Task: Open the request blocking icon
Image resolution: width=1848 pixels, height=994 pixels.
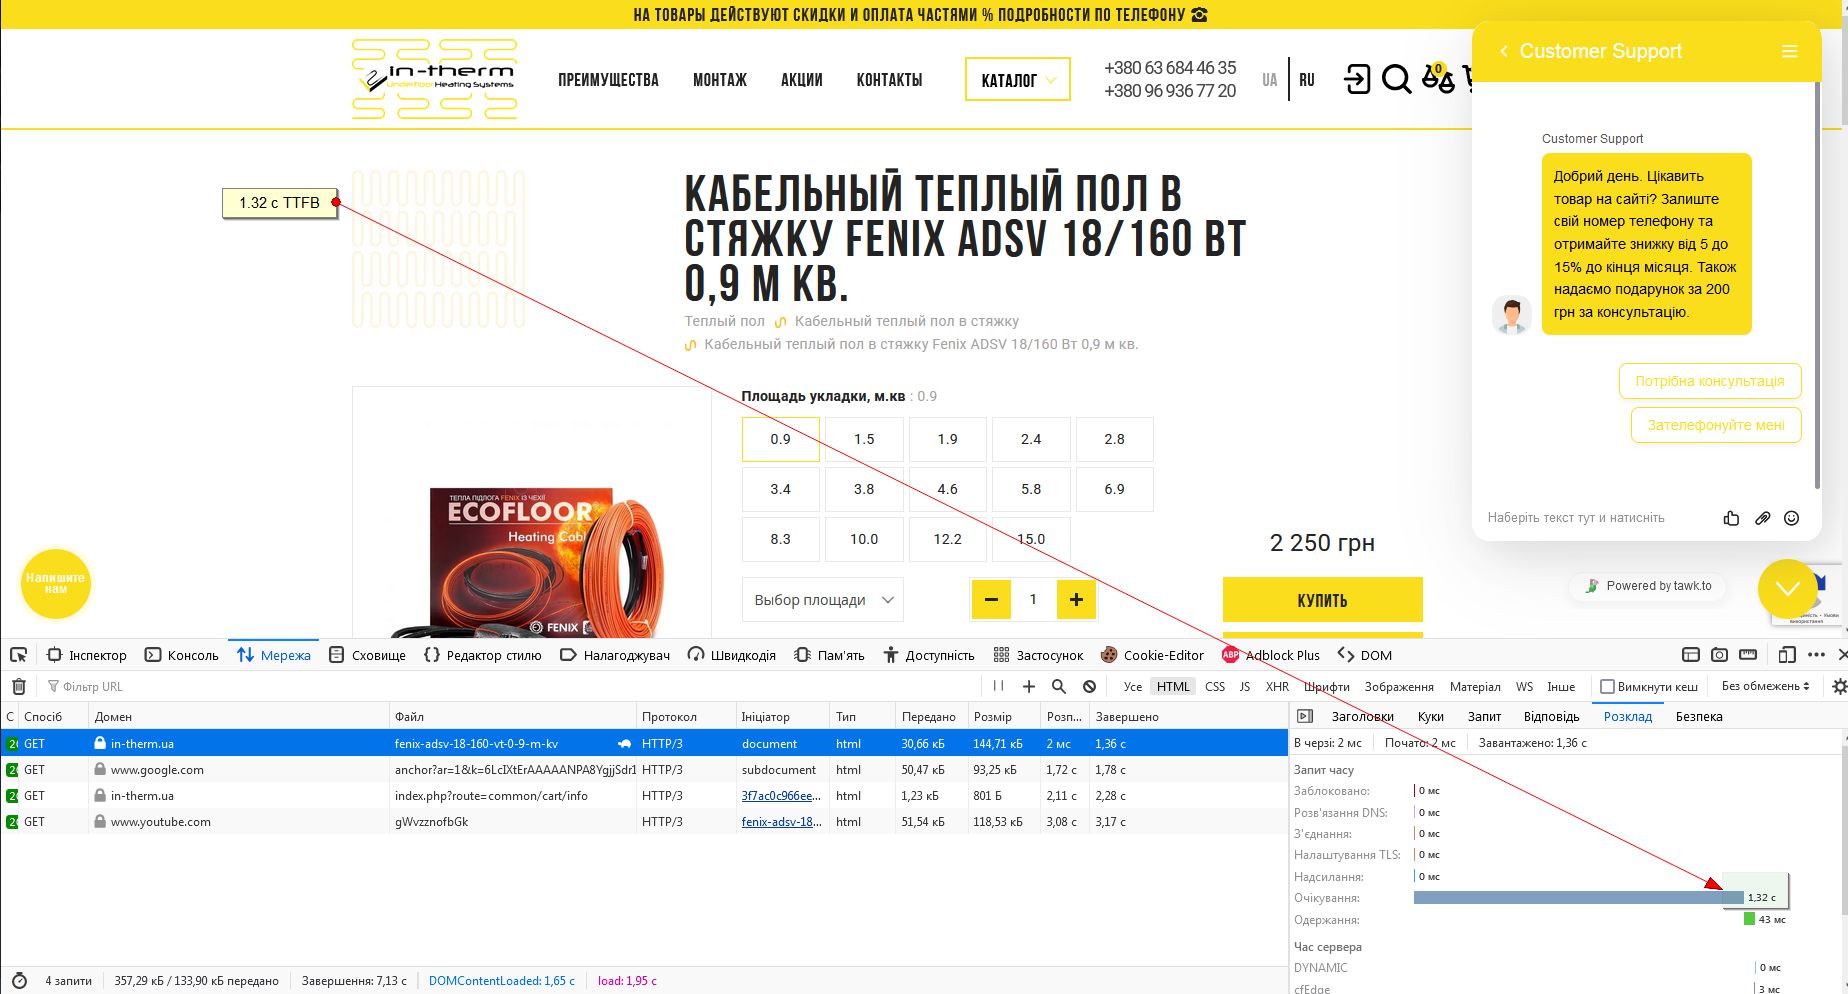Action: coord(1089,686)
